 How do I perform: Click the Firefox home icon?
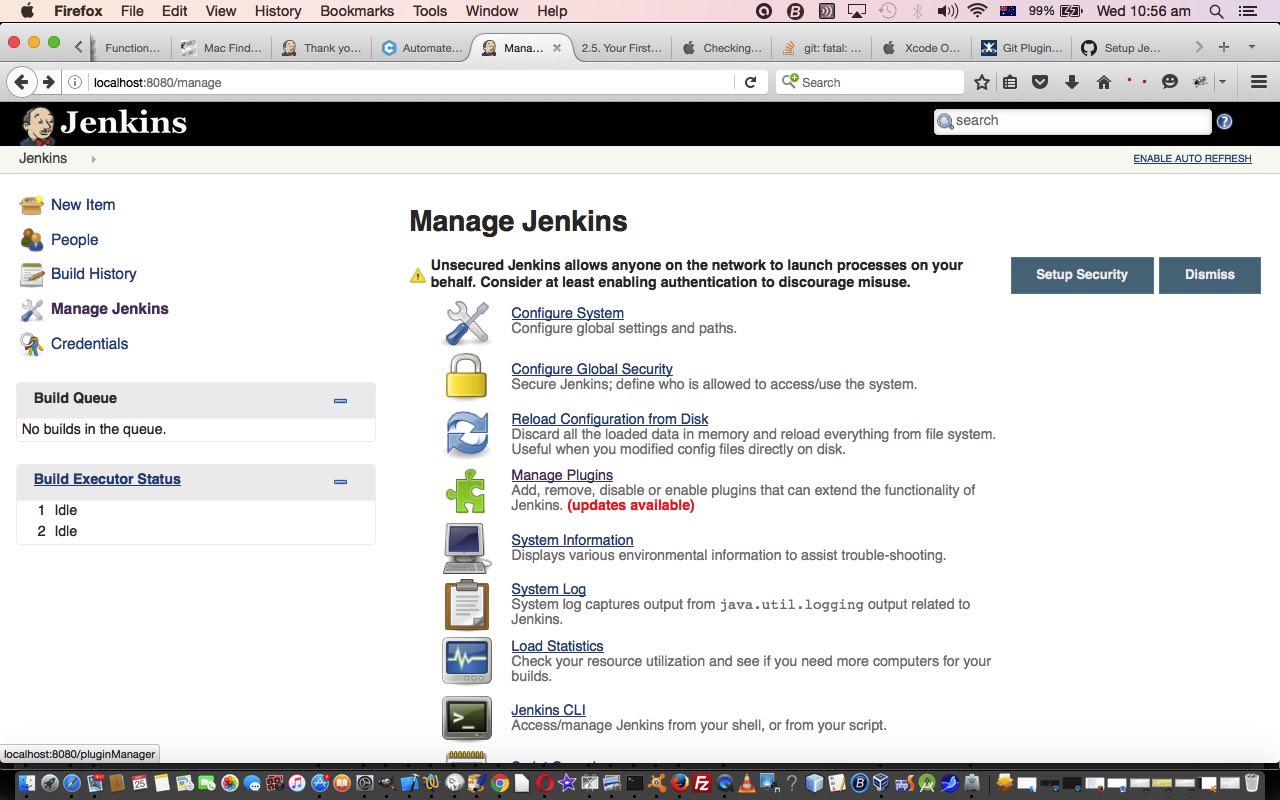(x=1104, y=82)
